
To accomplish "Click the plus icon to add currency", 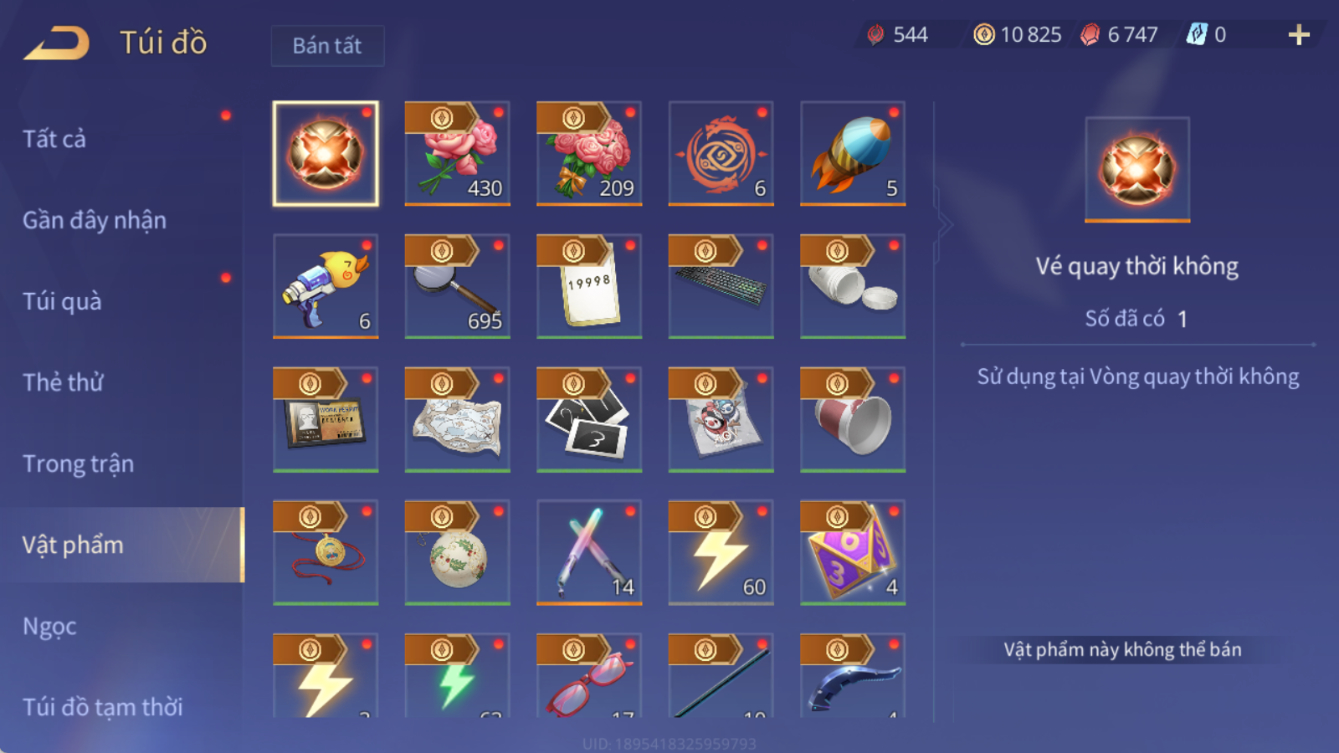I will 1298,35.
